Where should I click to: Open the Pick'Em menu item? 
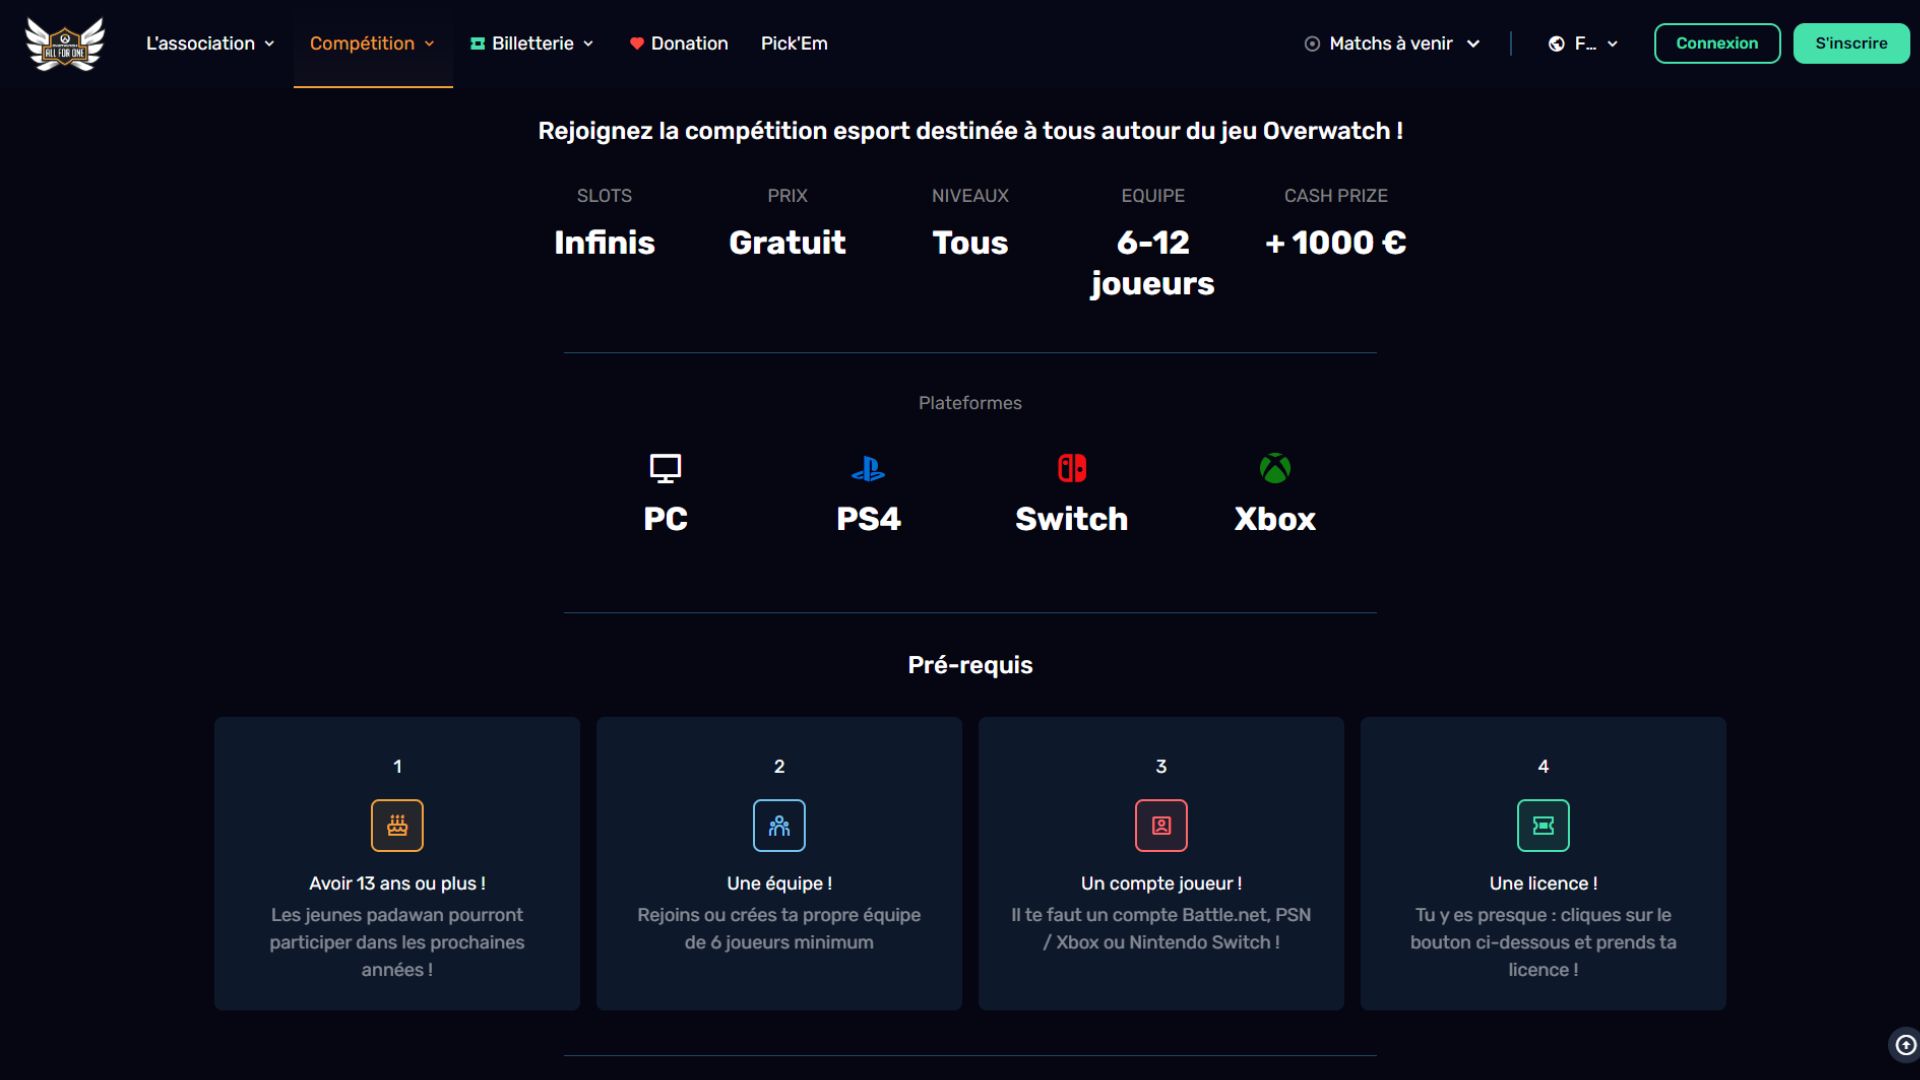794,44
